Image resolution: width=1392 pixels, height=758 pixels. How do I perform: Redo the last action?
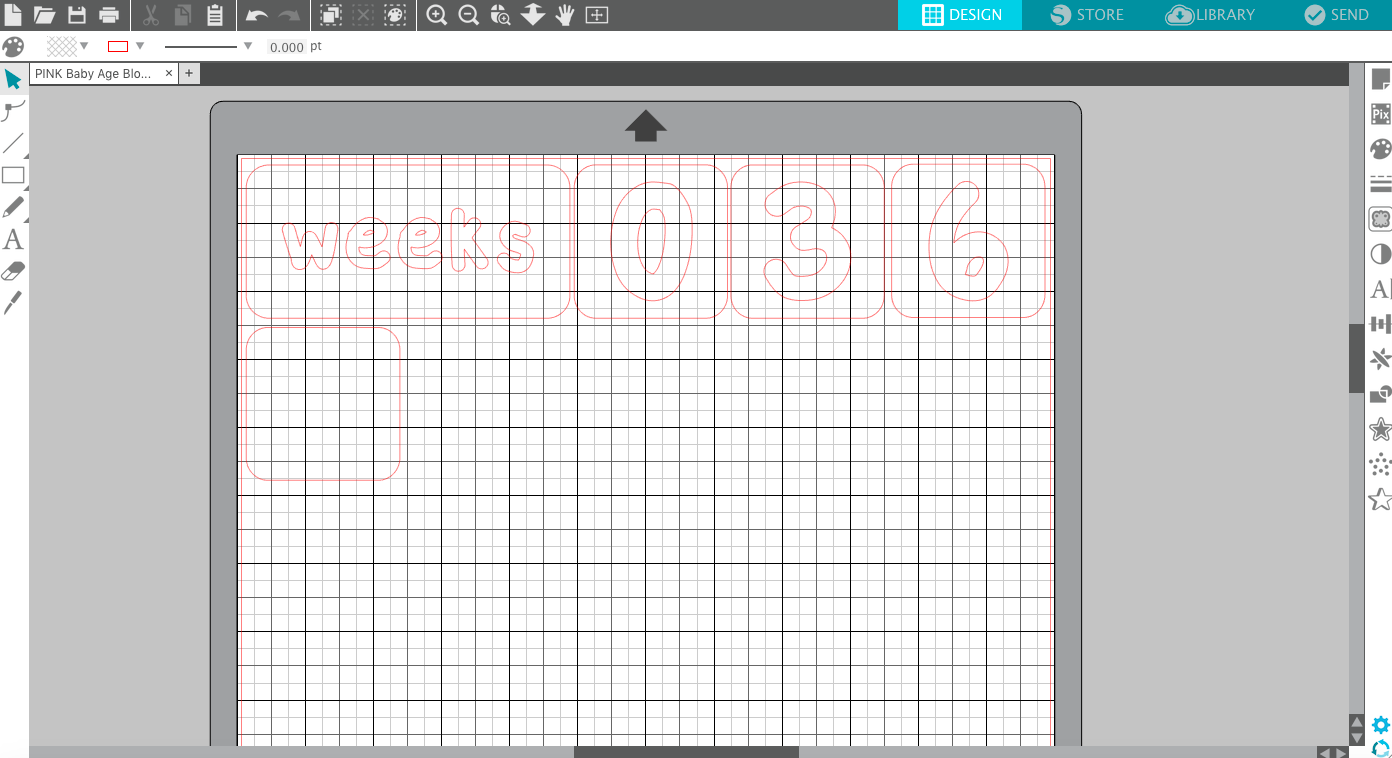click(x=289, y=15)
